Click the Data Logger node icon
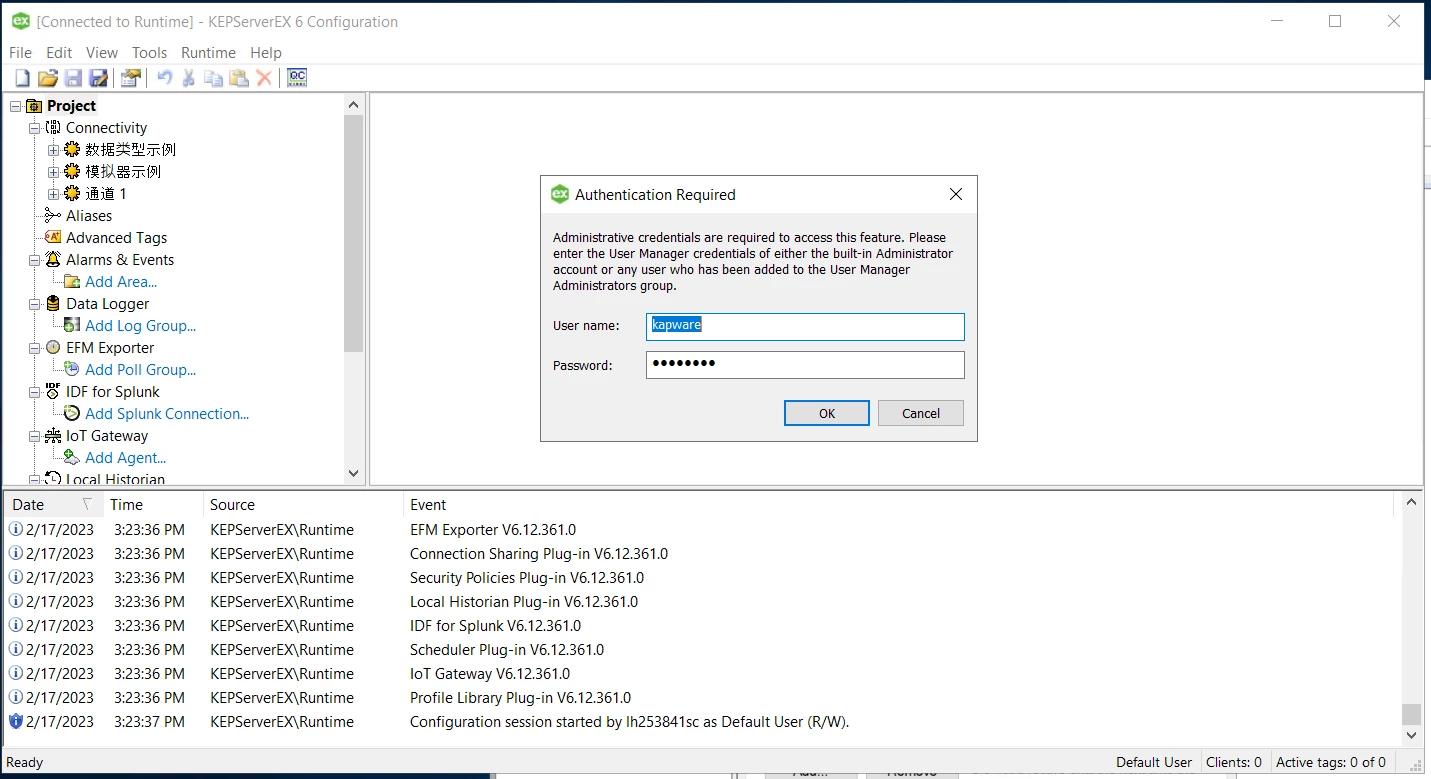 click(x=53, y=304)
